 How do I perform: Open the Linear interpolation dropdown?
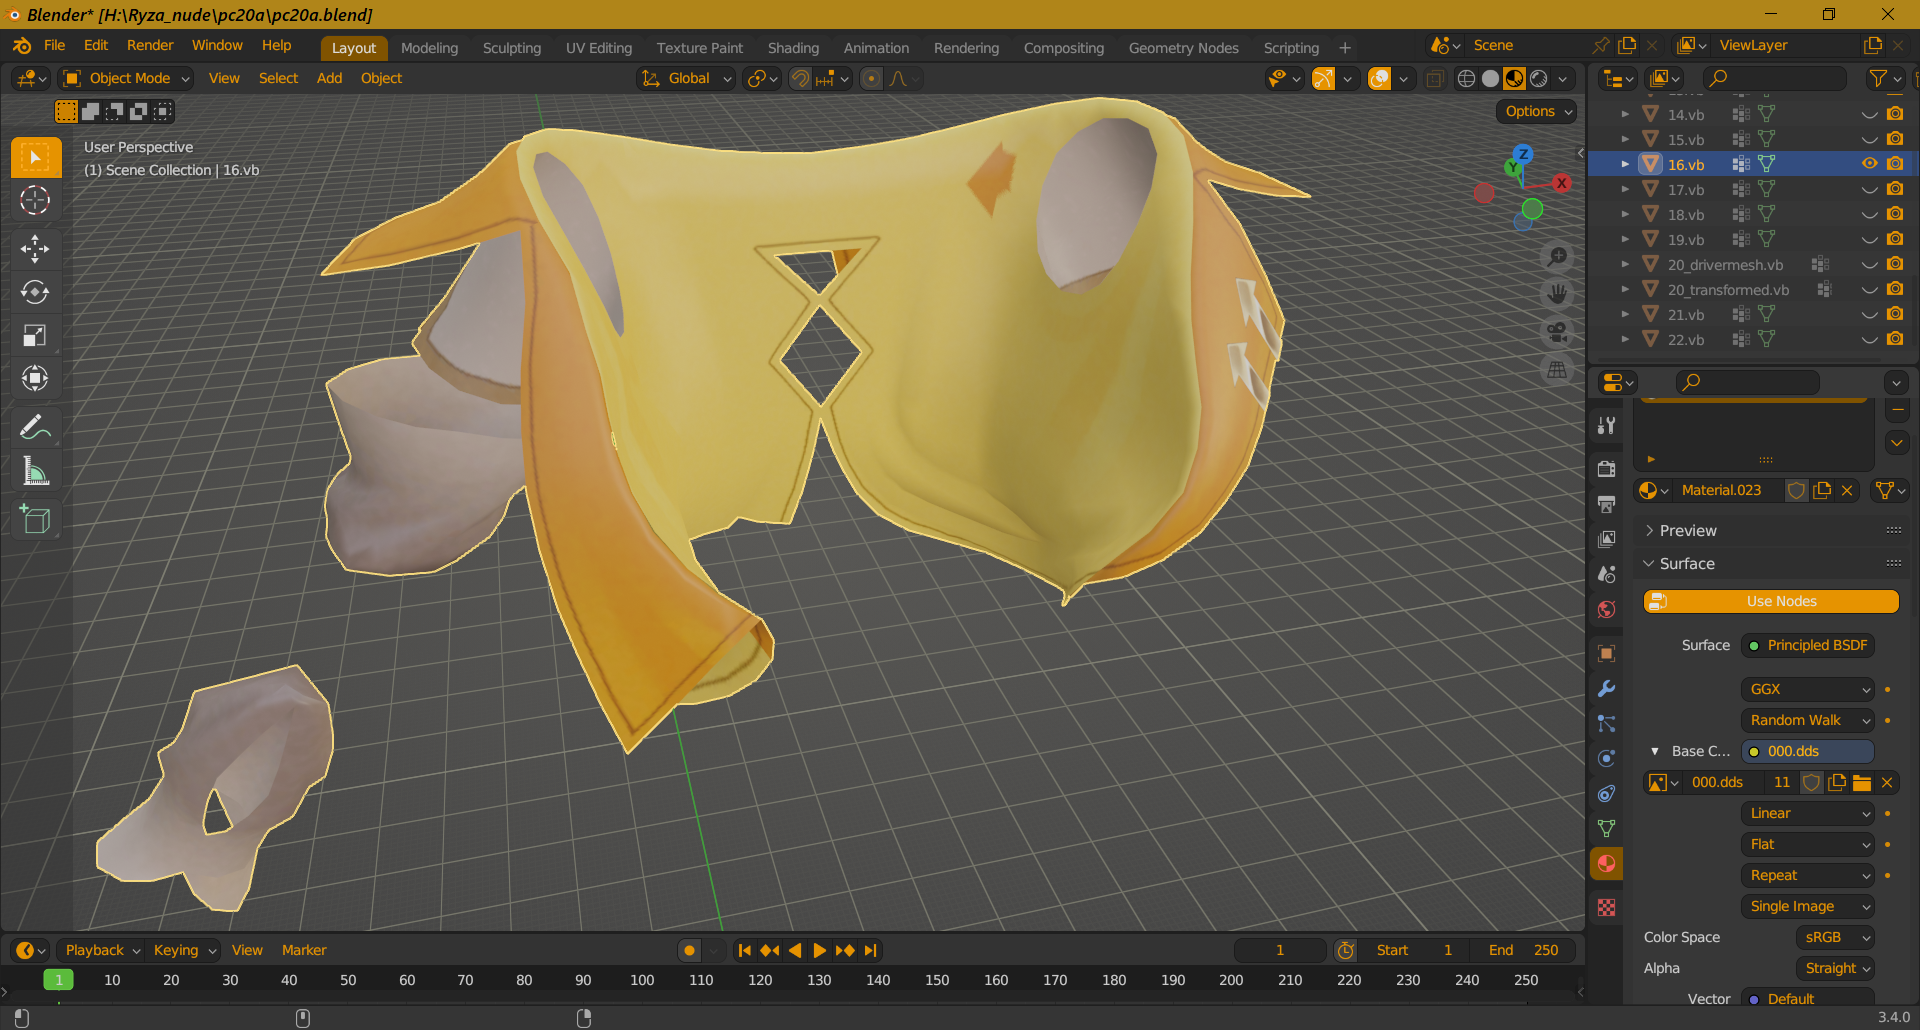pyautogui.click(x=1808, y=813)
